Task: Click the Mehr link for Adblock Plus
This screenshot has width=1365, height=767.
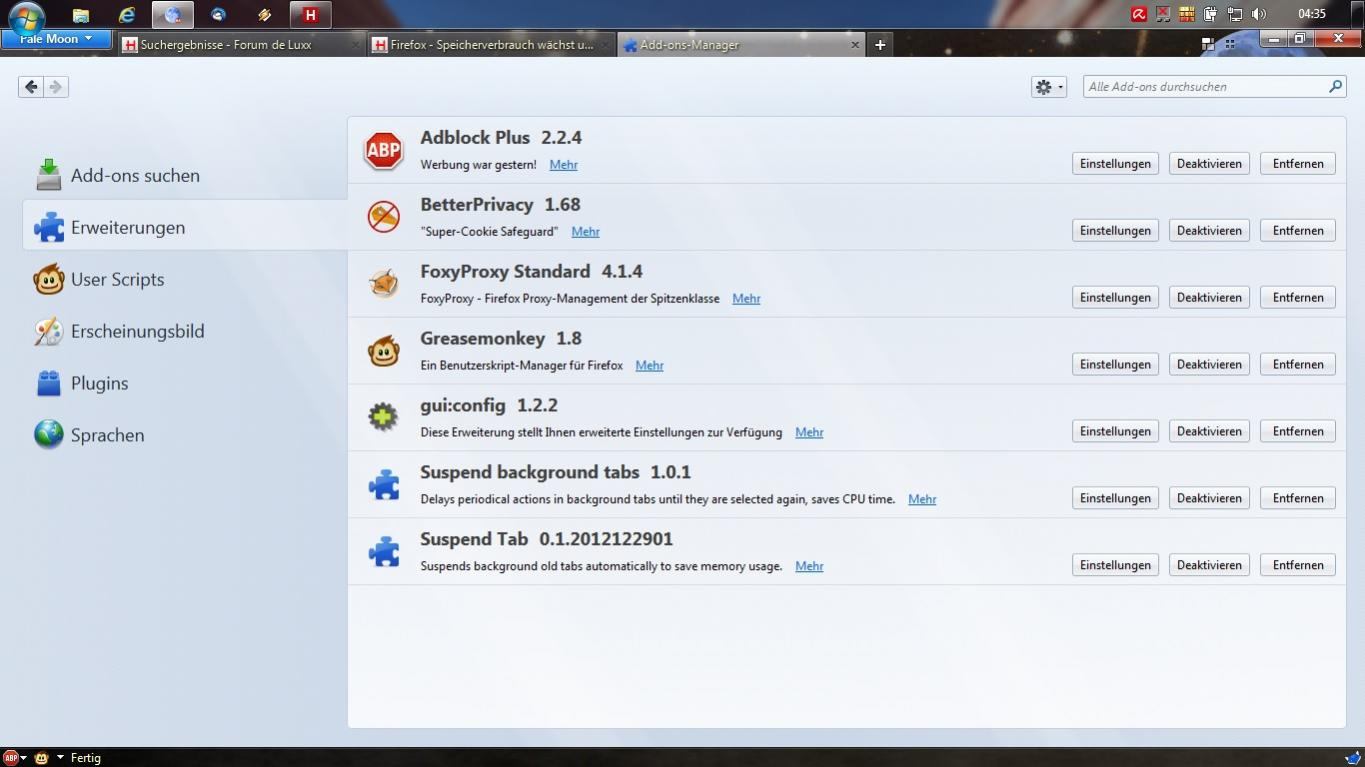Action: pyautogui.click(x=563, y=165)
